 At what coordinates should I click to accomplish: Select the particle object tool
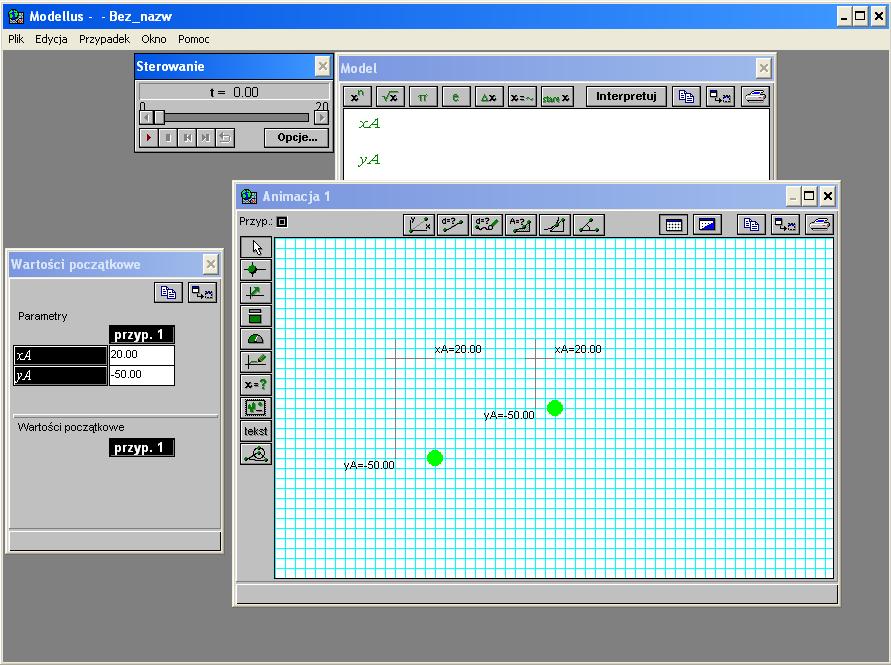(256, 270)
